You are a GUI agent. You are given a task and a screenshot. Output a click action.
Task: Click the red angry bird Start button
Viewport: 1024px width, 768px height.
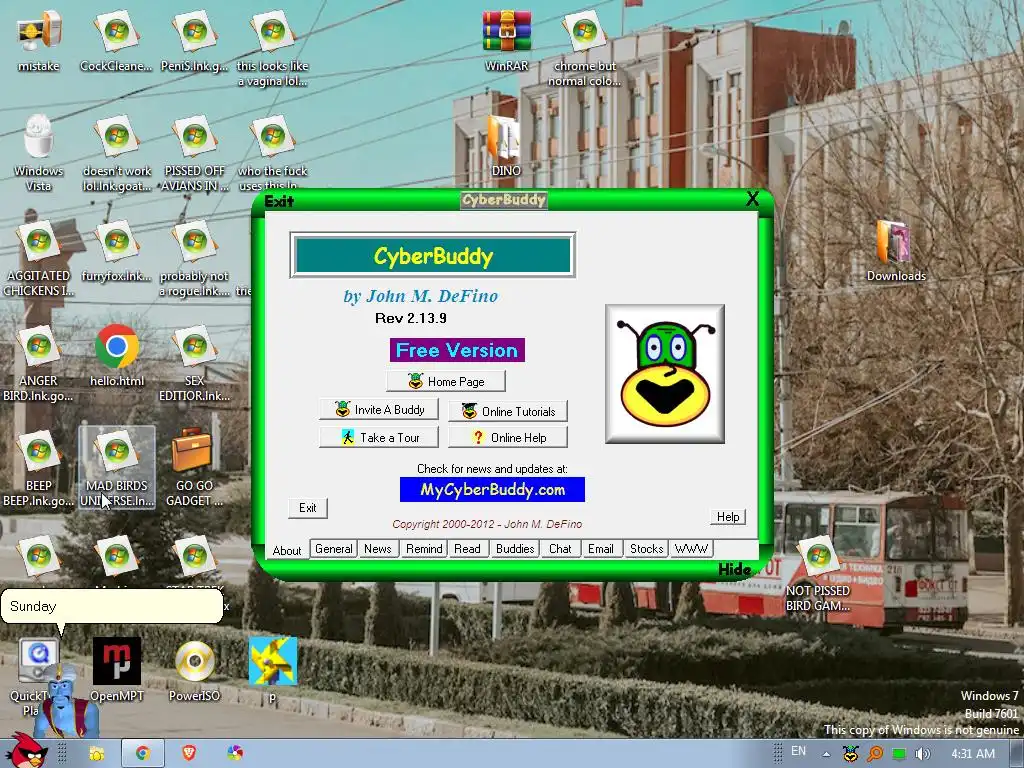coord(25,751)
